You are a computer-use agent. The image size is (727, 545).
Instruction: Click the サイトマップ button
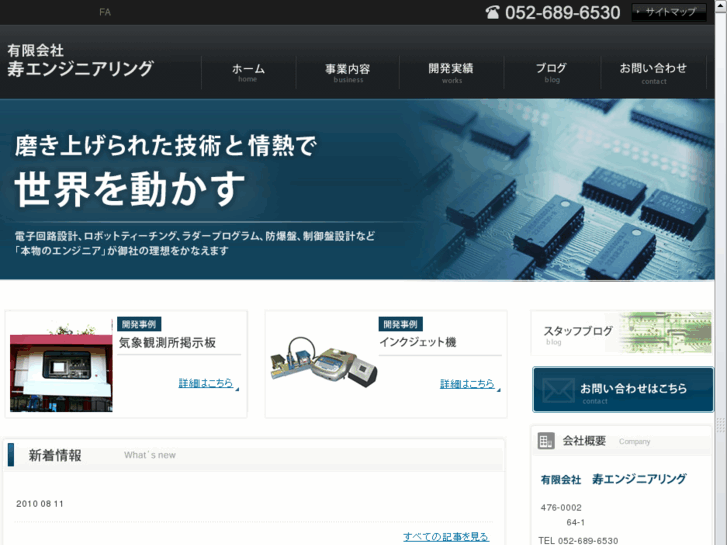669,12
